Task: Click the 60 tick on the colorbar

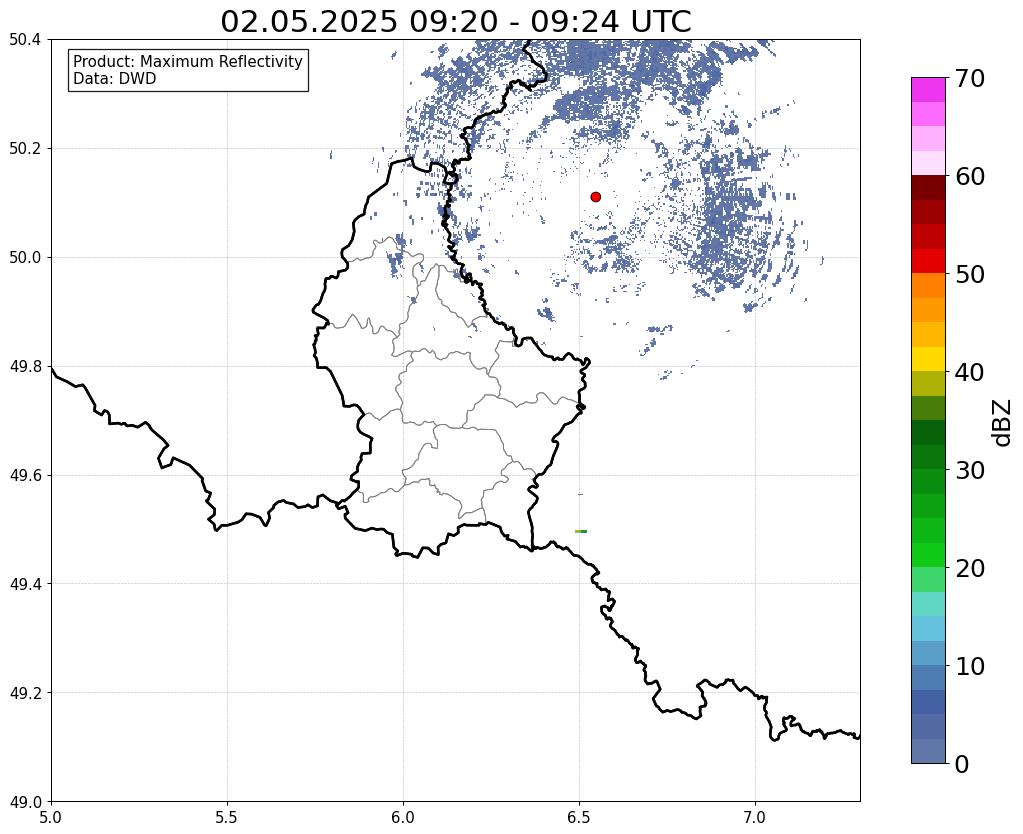Action: pos(970,176)
